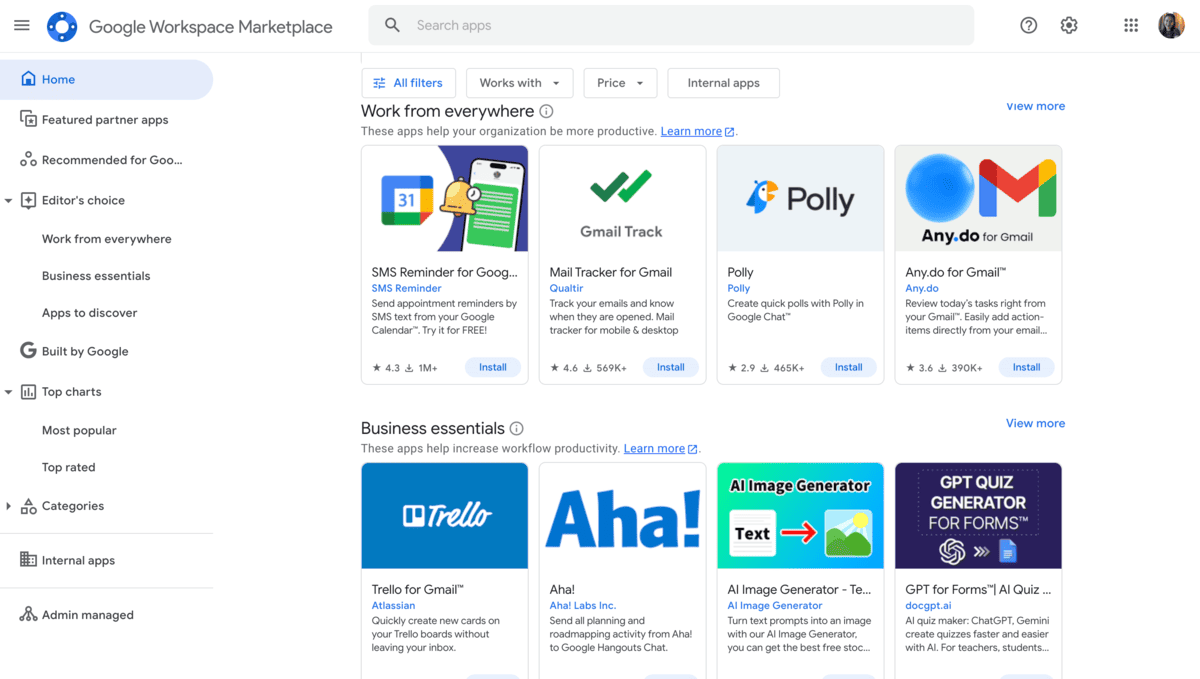Open the Price dropdown filter
Viewport: 1200px width, 679px height.
pyautogui.click(x=620, y=83)
